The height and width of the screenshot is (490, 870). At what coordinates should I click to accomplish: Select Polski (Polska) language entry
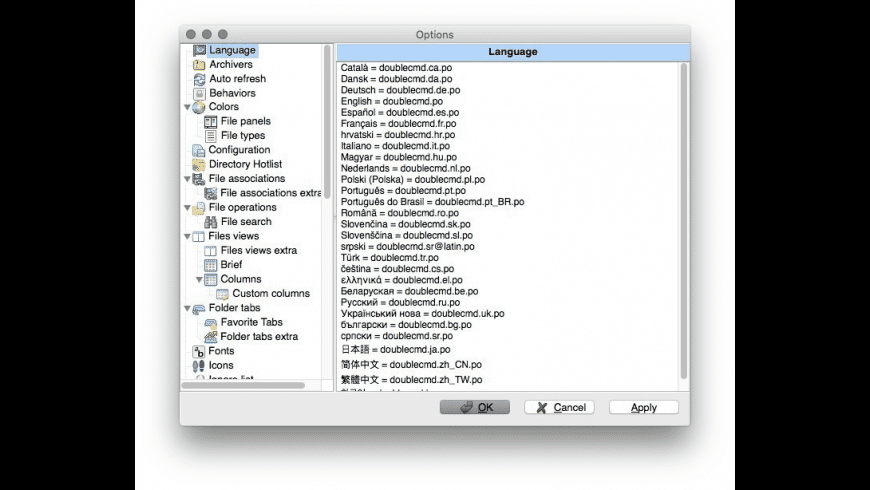click(413, 179)
